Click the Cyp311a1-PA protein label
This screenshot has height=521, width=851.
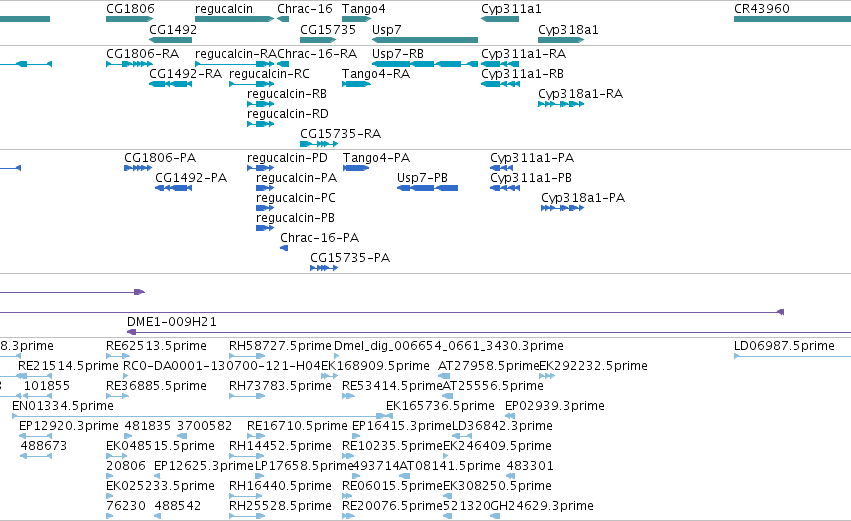[x=532, y=158]
